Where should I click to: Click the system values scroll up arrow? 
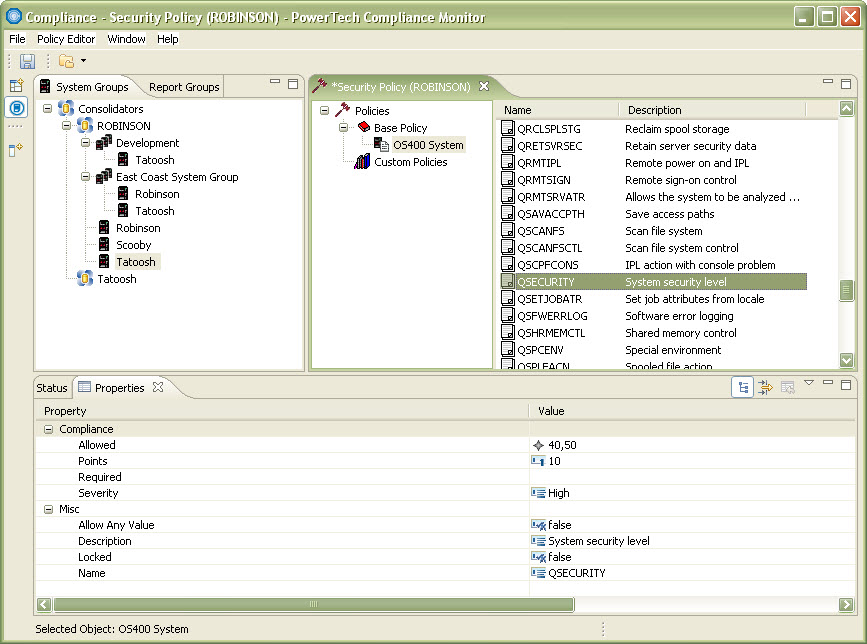[846, 108]
